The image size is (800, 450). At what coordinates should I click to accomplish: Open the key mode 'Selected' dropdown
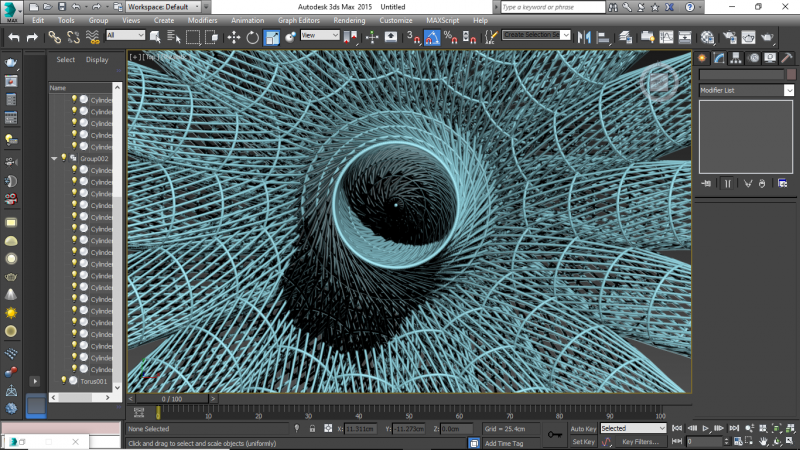[x=633, y=429]
